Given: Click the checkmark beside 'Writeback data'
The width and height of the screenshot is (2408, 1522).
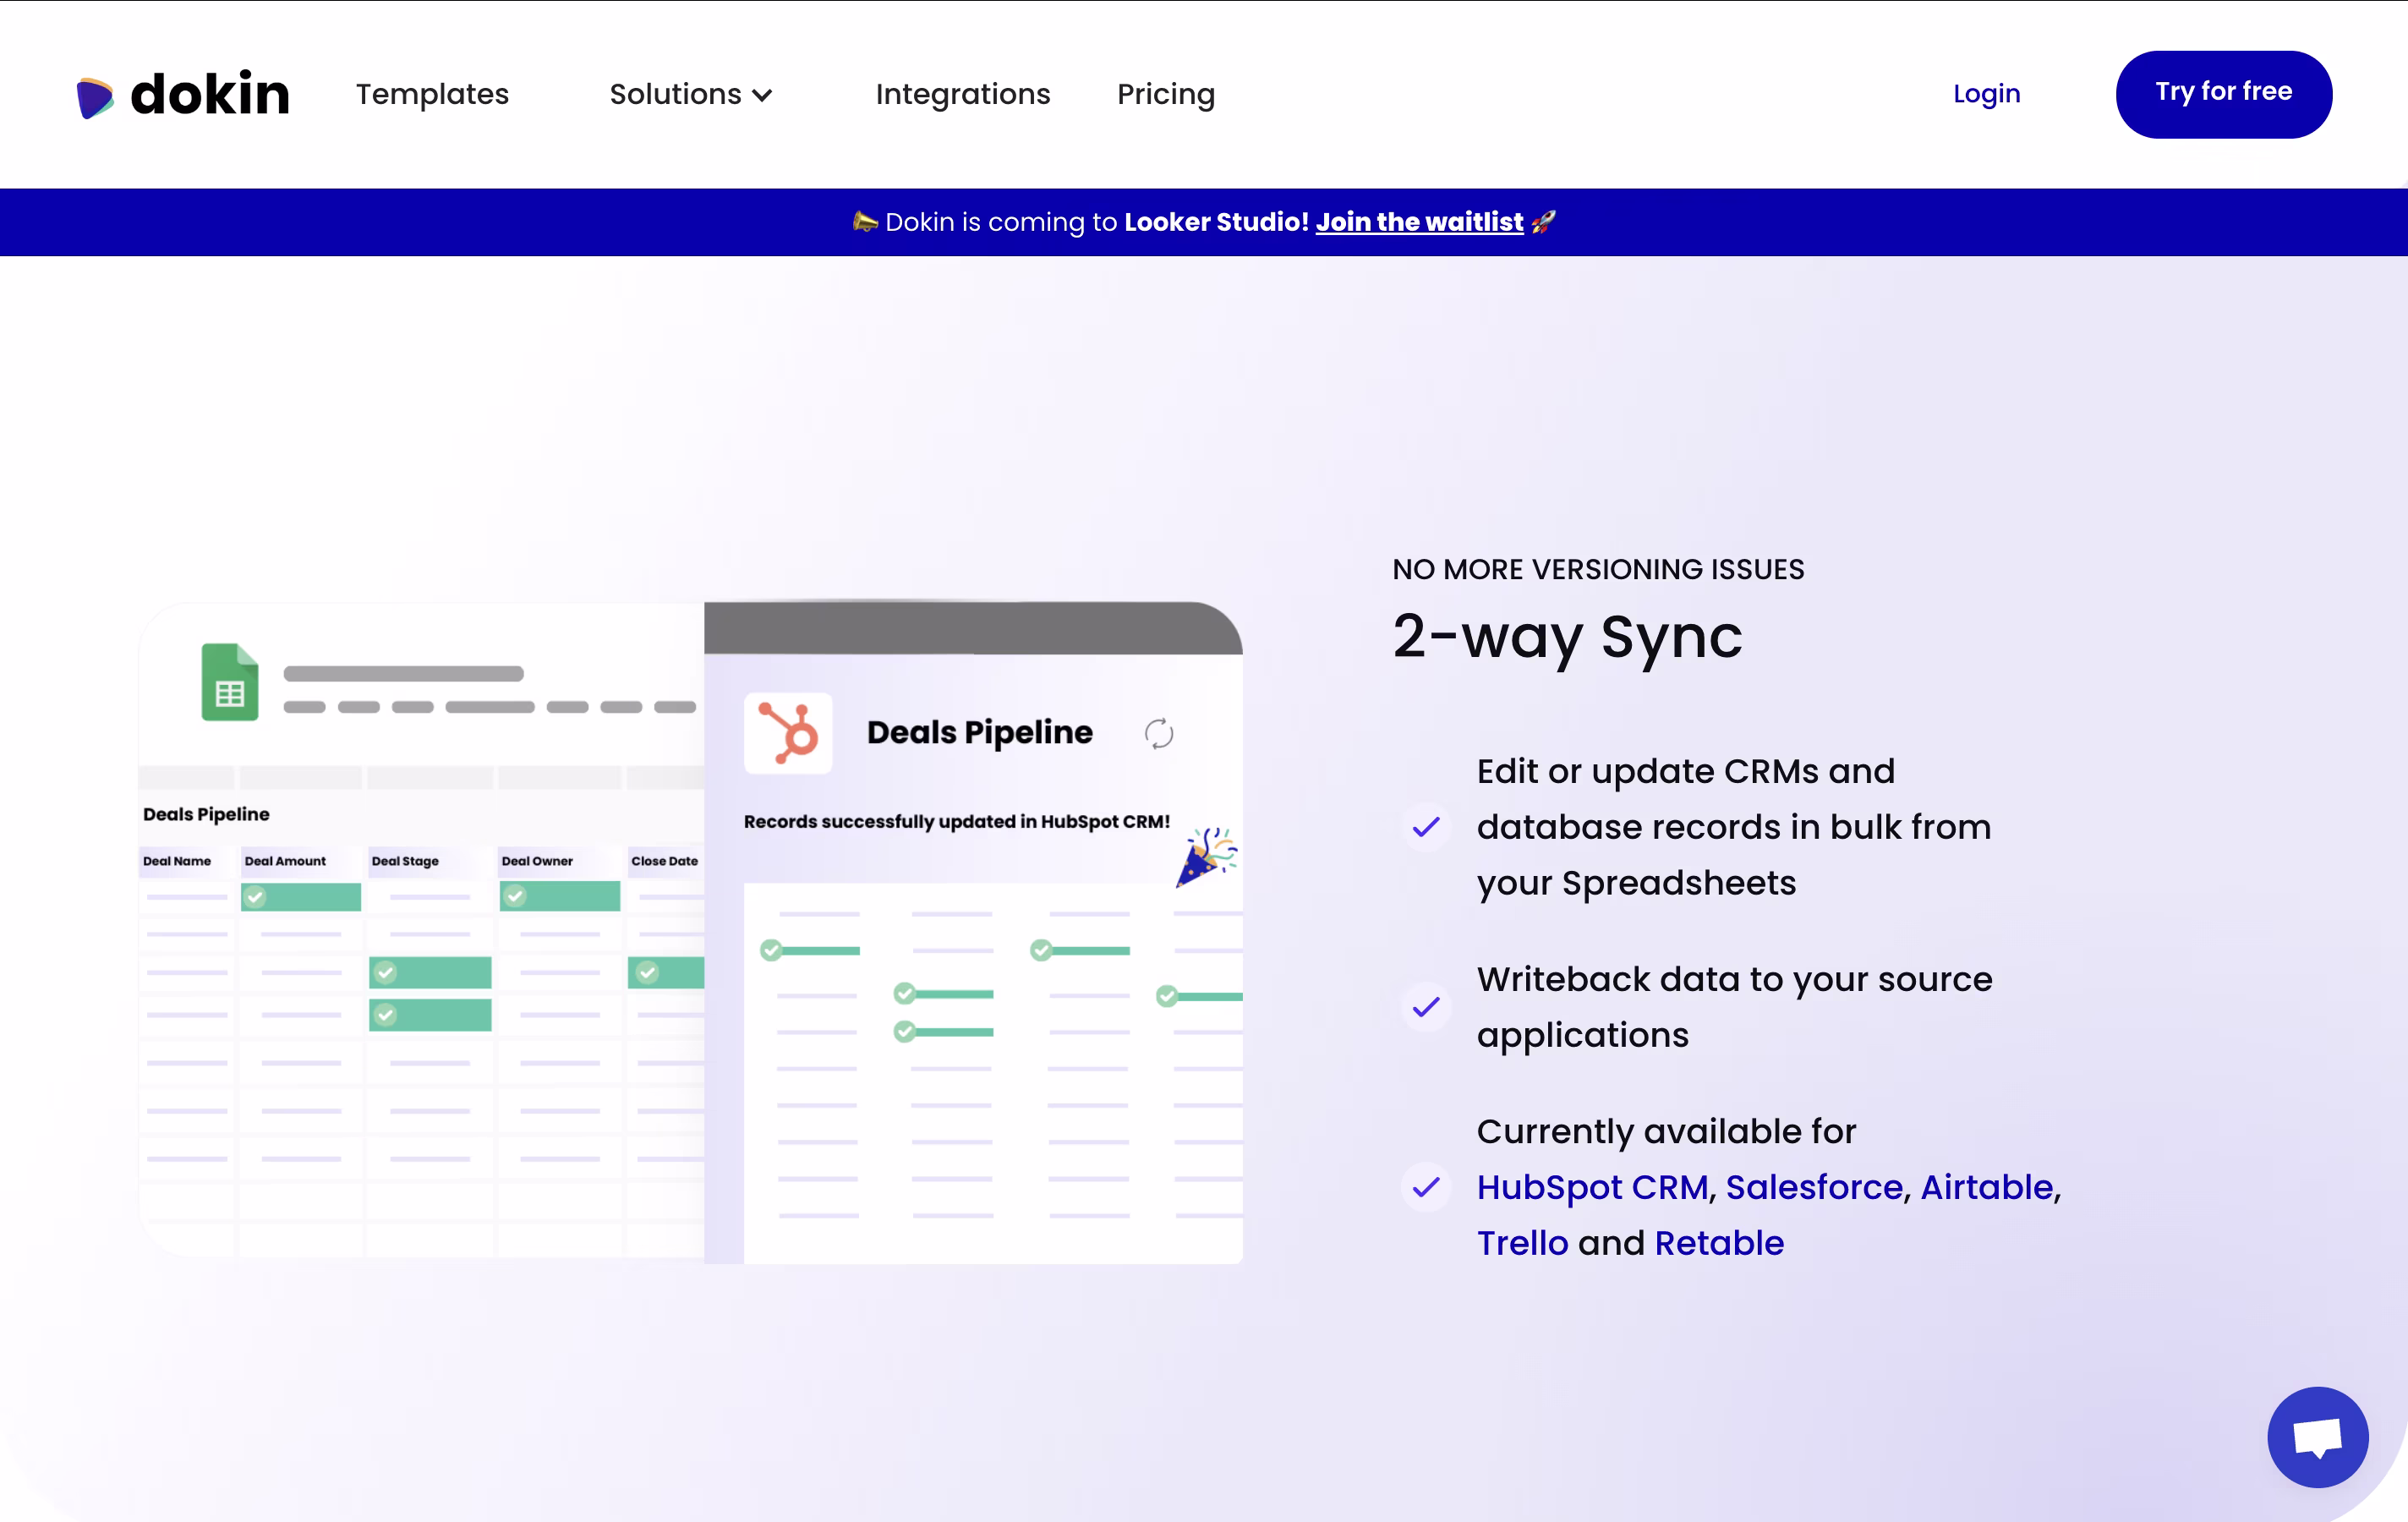Looking at the screenshot, I should pyautogui.click(x=1426, y=1007).
